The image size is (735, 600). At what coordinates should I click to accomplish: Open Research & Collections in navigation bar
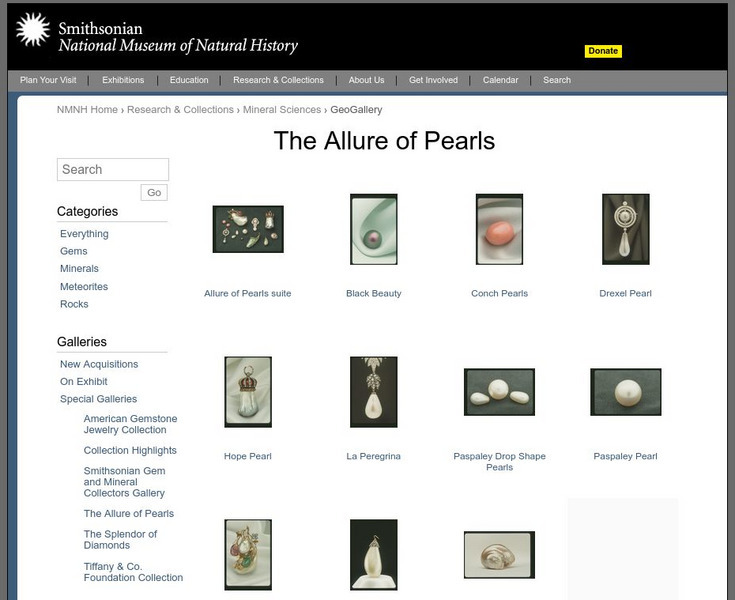(278, 80)
